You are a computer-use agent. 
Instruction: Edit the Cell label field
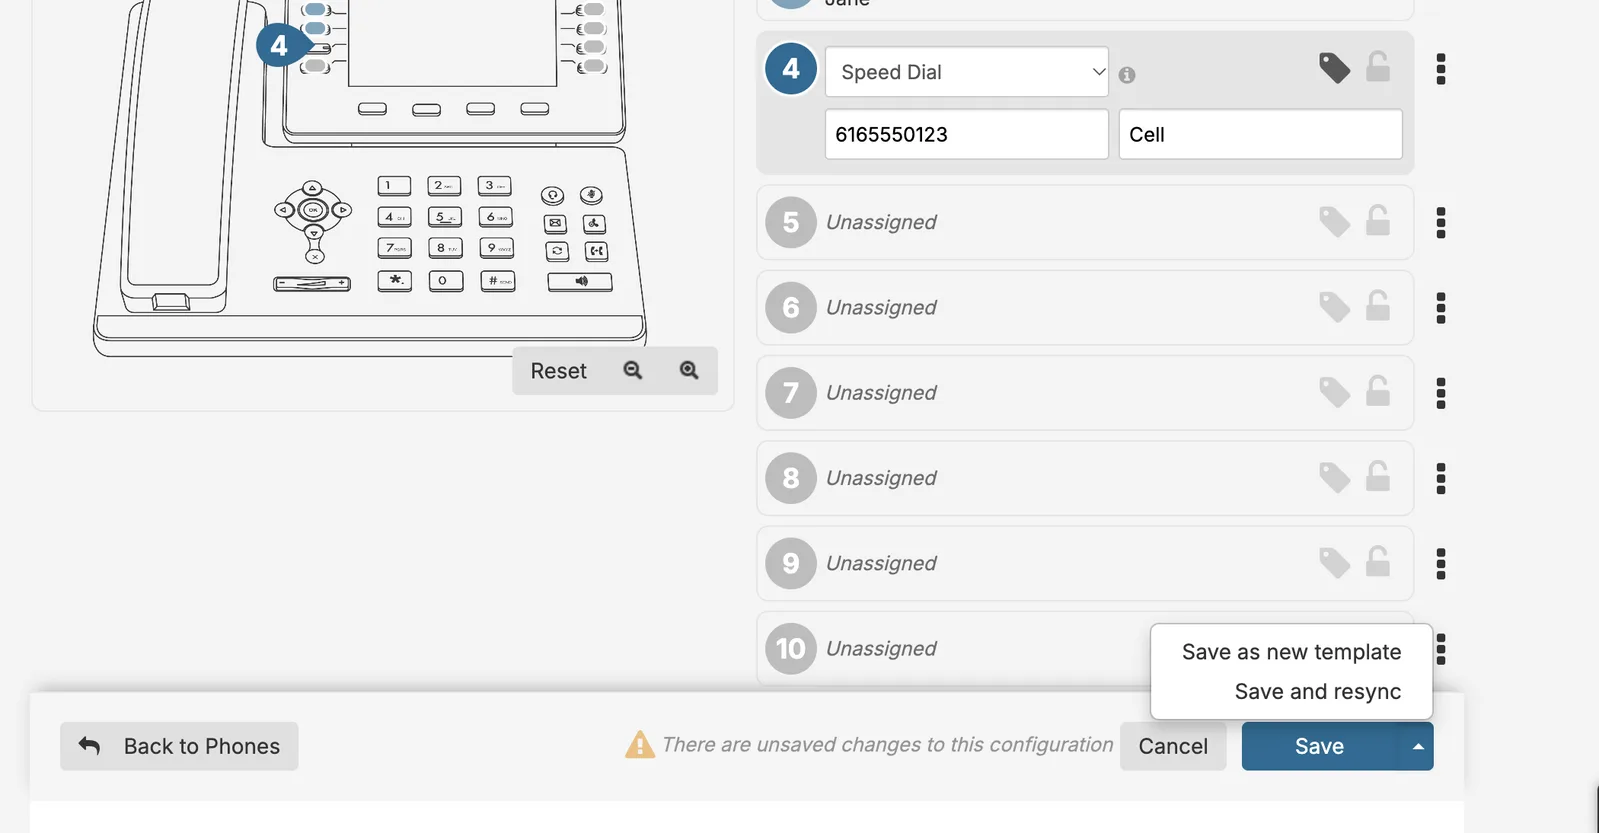(x=1260, y=134)
